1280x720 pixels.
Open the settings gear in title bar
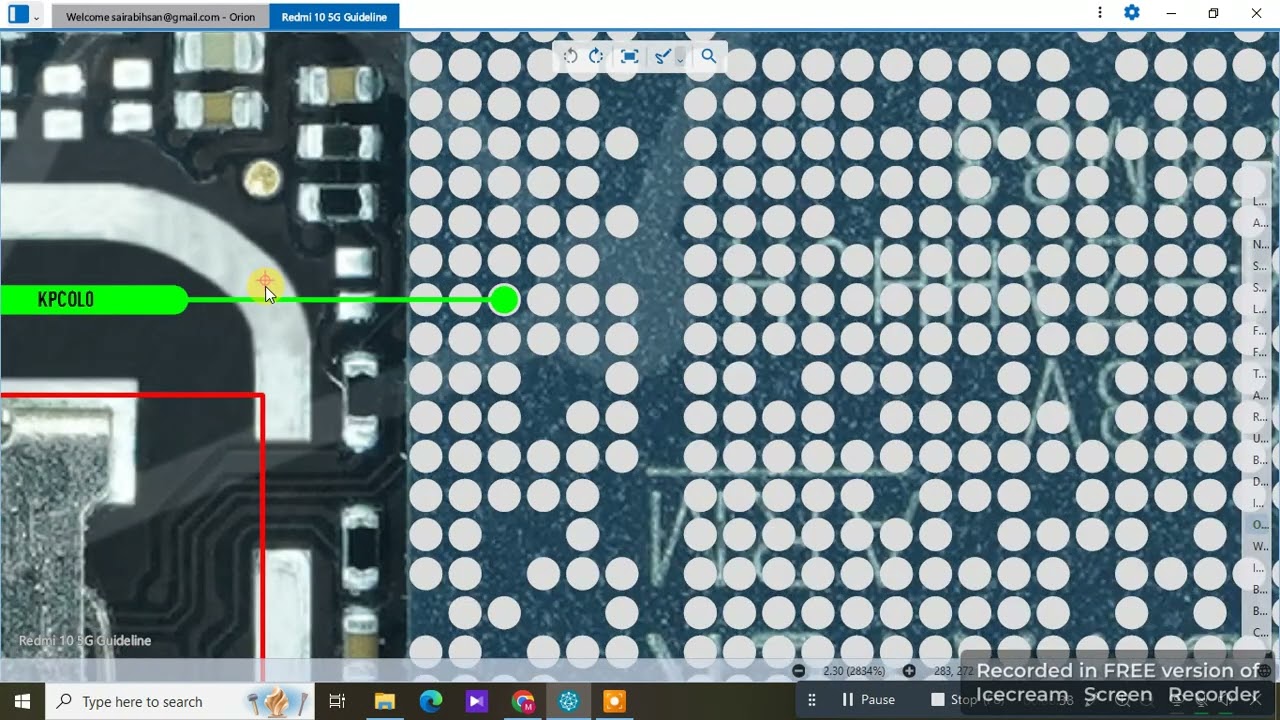tap(1132, 13)
